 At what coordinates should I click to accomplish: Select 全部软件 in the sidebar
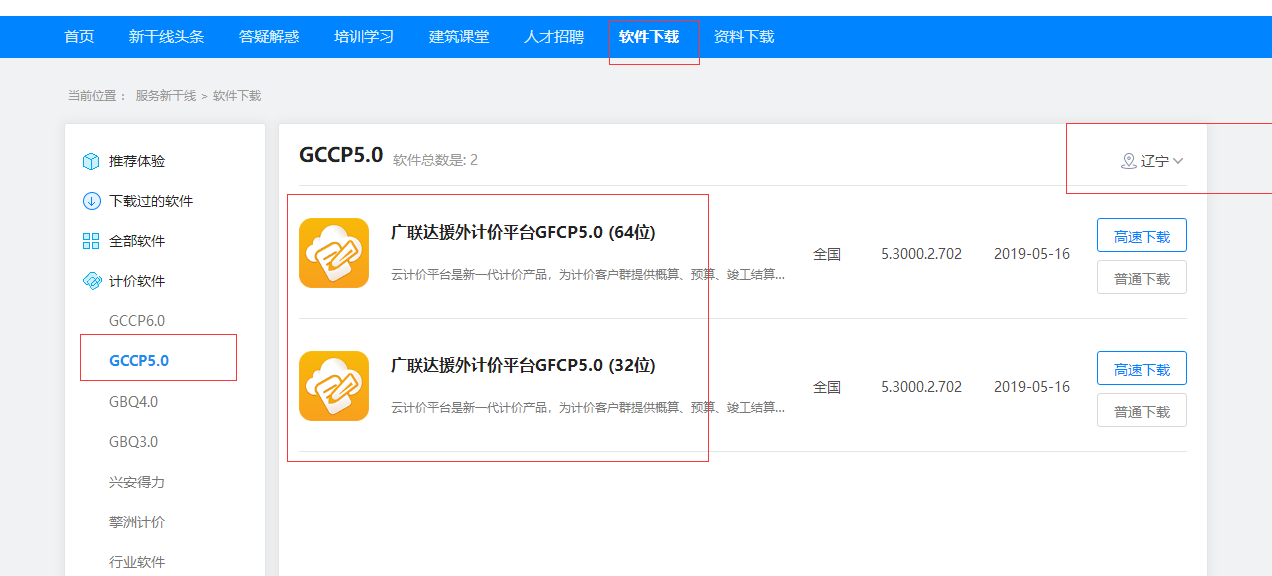point(137,241)
